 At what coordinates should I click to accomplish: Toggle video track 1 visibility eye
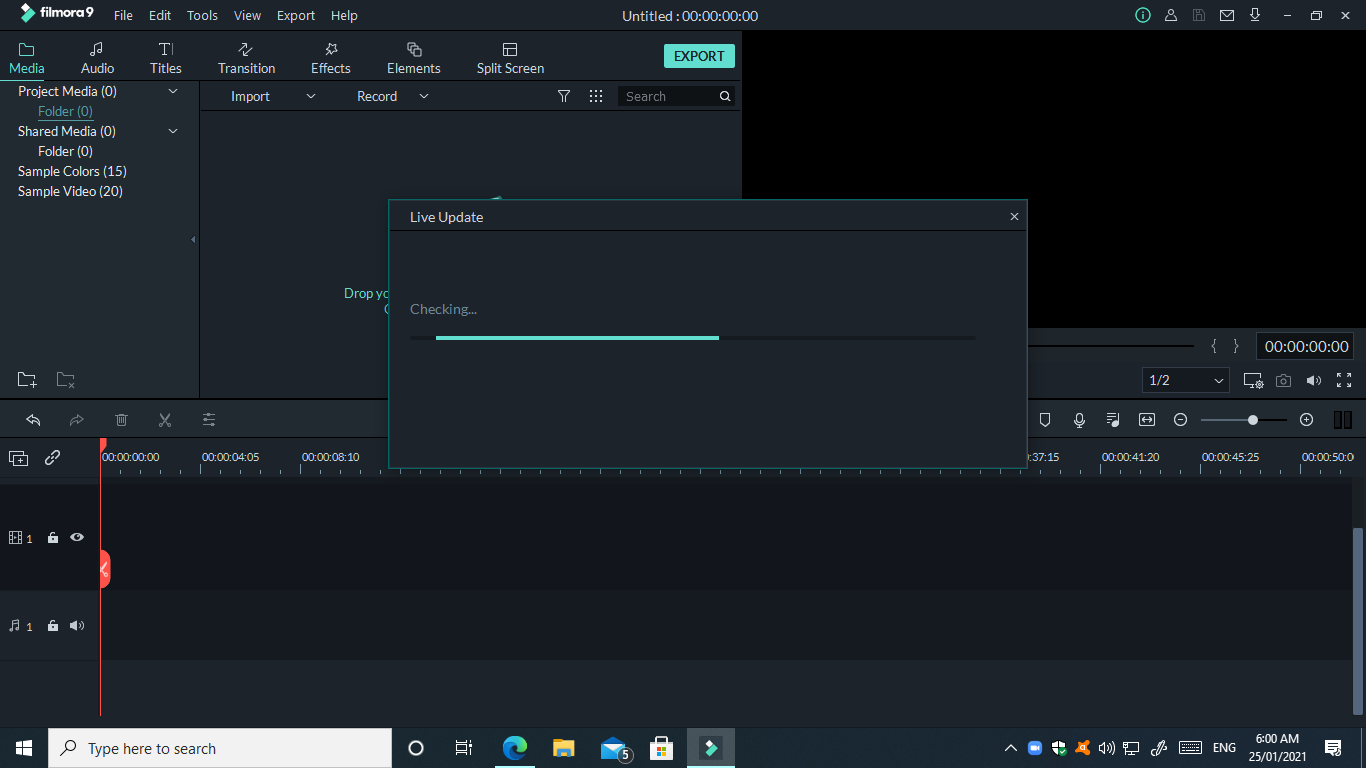[77, 538]
